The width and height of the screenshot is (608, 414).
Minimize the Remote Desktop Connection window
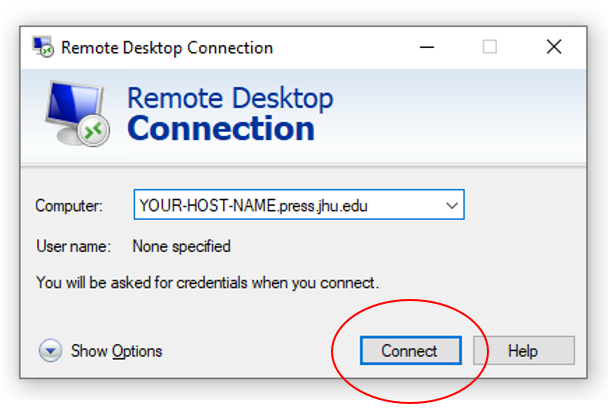(x=427, y=47)
